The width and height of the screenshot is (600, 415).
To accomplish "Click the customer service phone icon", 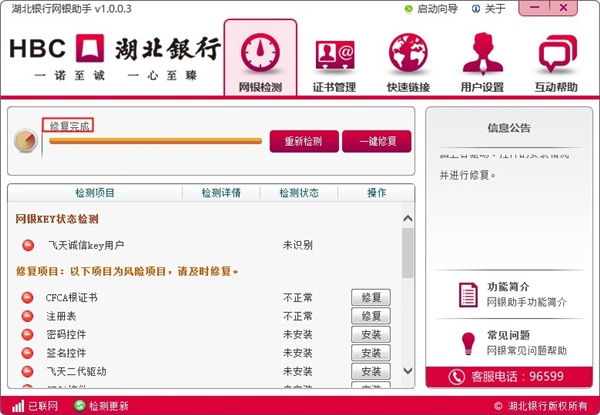I will 457,377.
